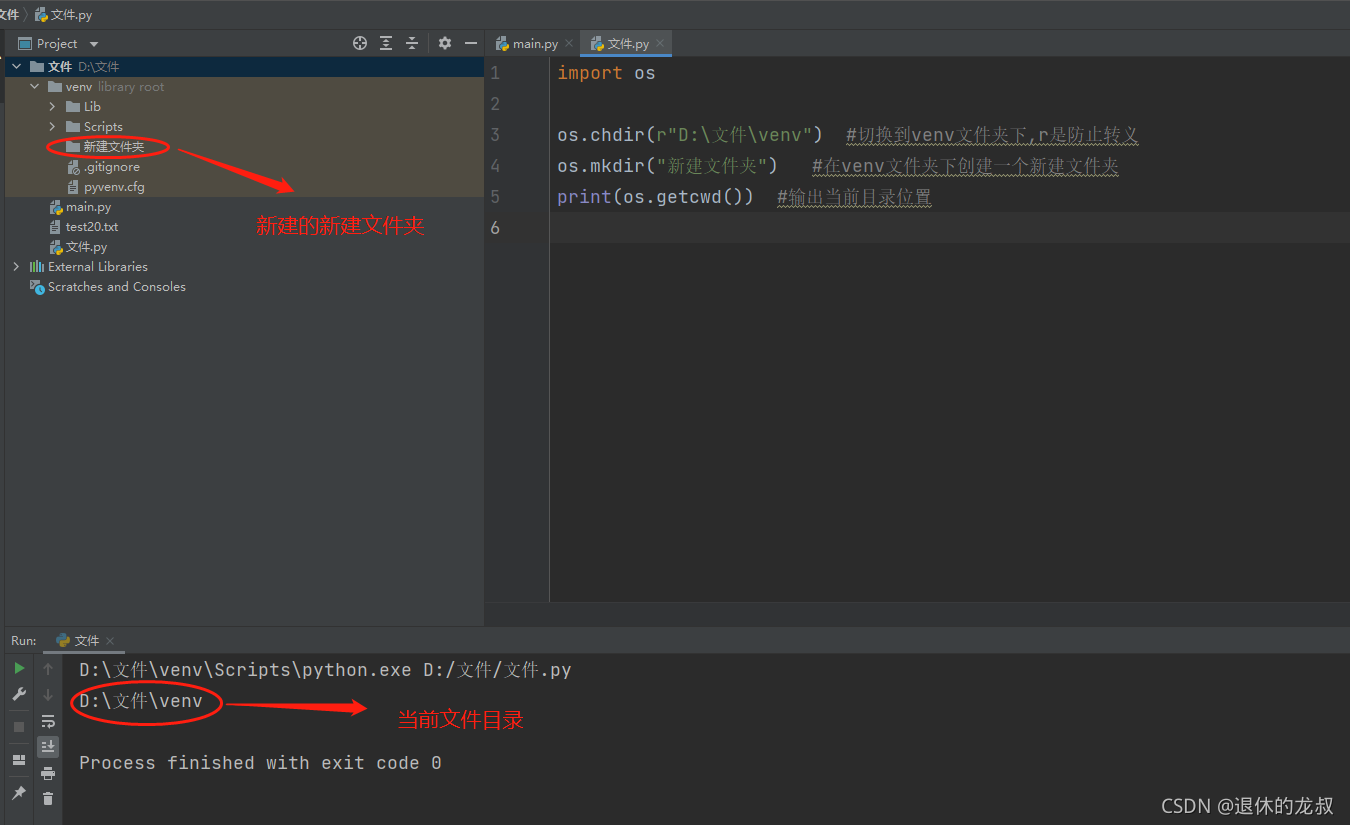Screen dimensions: 1350x825
Task: Close the 文件.py editor tab
Action: point(660,43)
